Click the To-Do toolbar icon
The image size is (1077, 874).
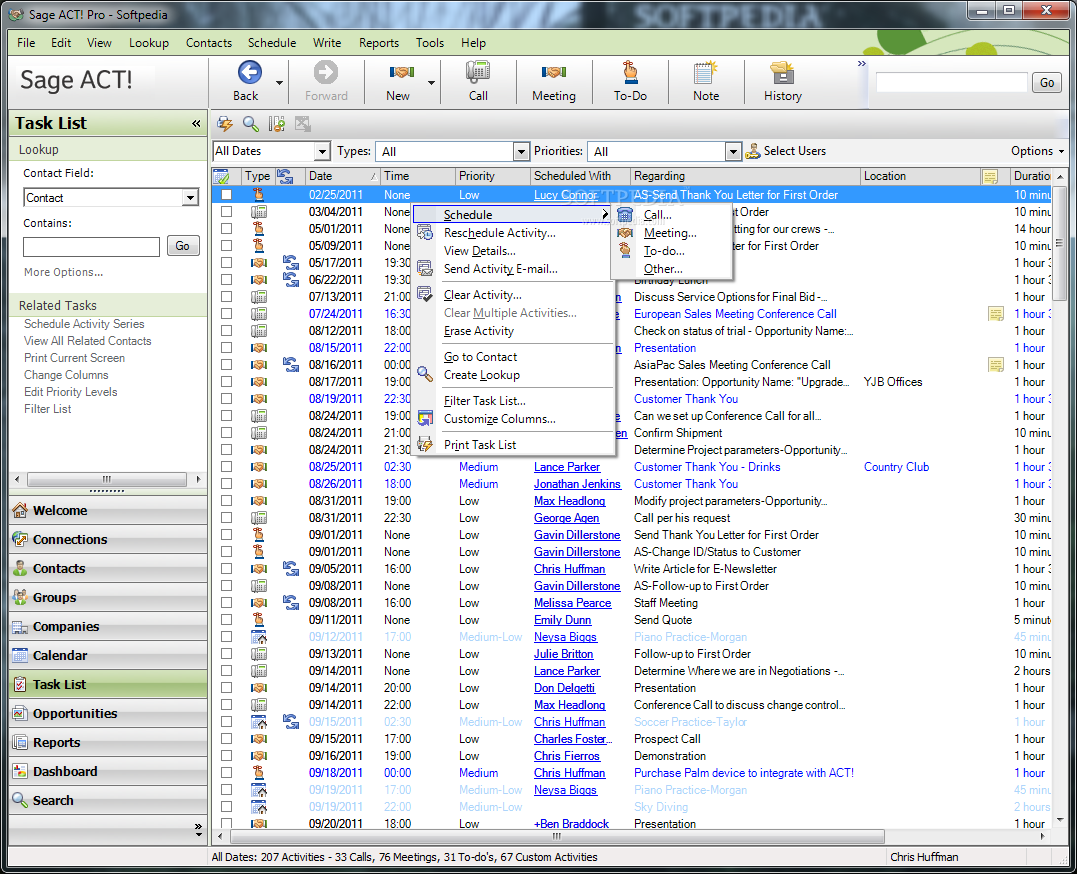[x=630, y=72]
